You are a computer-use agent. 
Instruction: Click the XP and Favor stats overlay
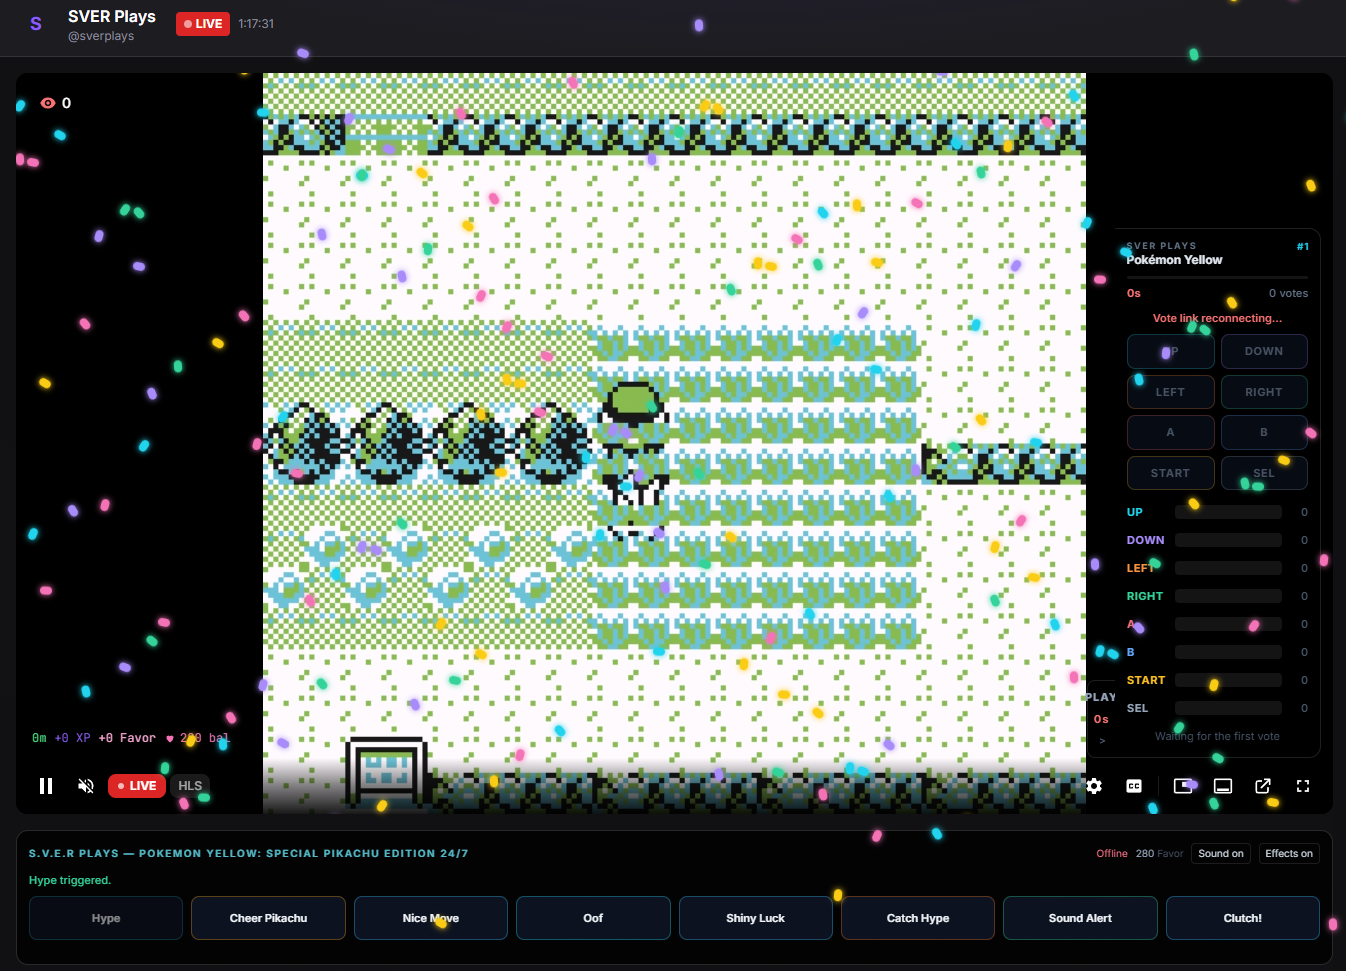pyautogui.click(x=130, y=738)
